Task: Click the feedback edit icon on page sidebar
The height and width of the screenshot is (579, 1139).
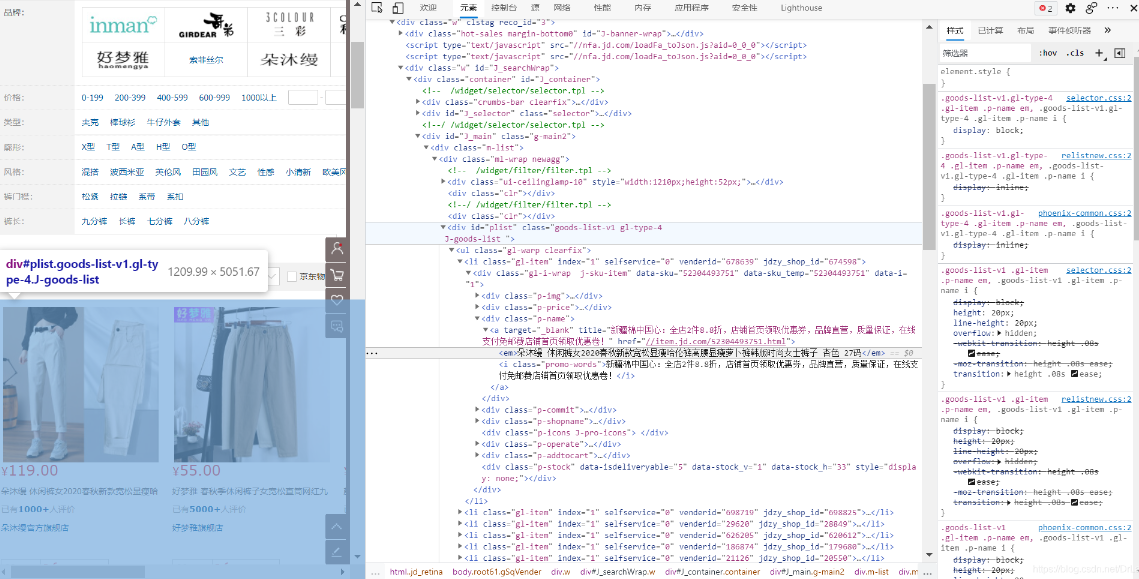Action: [x=336, y=552]
